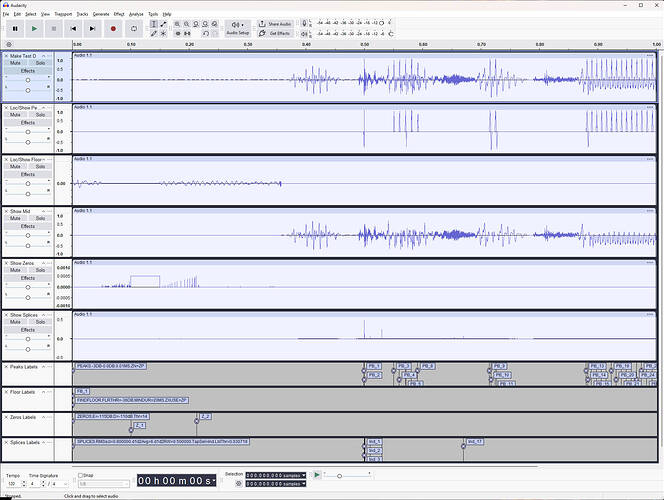
Task: Click gain slider on Make Test D track
Action: (x=28, y=80)
